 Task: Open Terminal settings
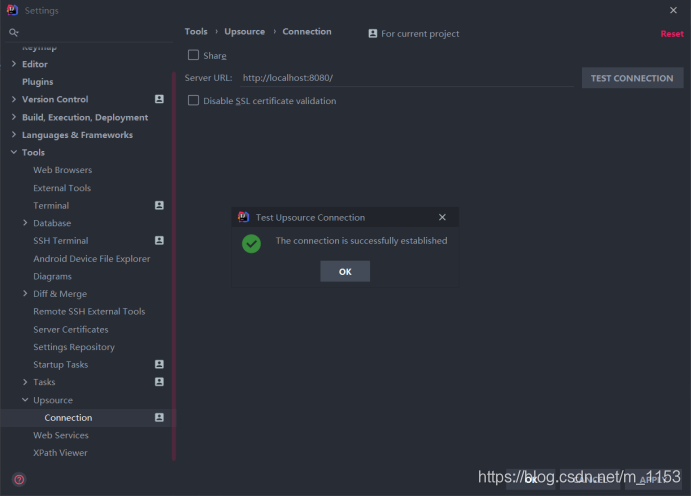click(x=51, y=206)
